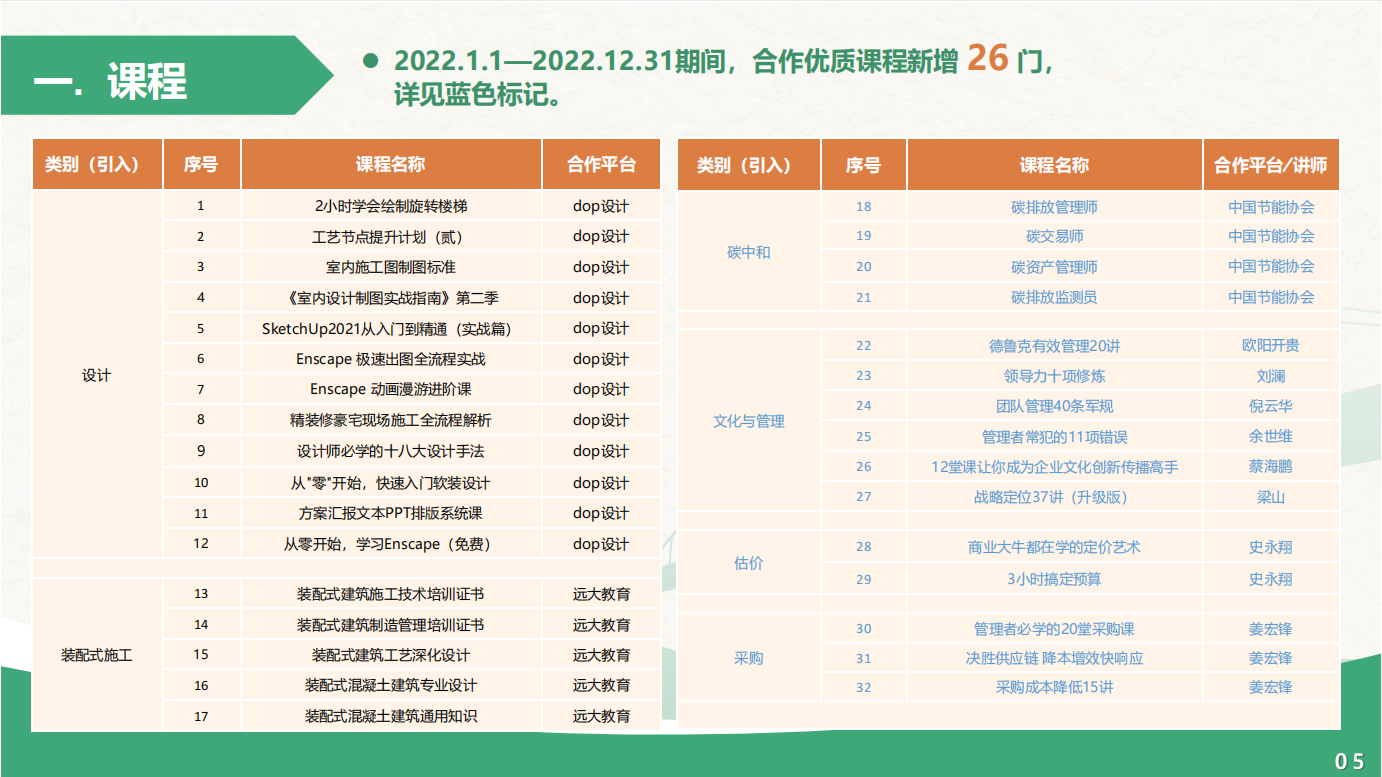Click course '碳资产管理师'
1382x777 pixels.
click(1055, 267)
